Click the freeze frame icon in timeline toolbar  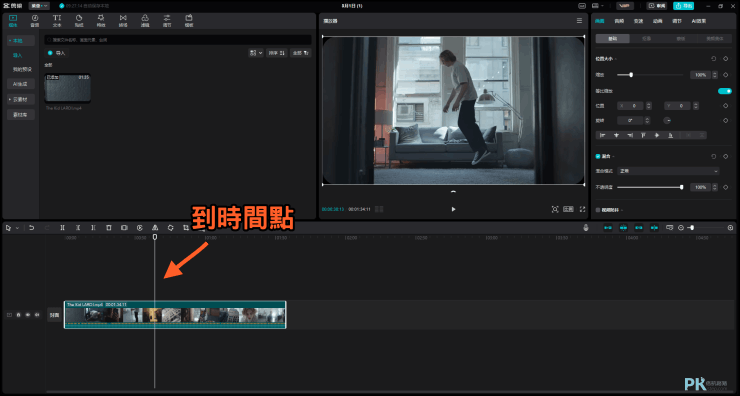point(124,227)
